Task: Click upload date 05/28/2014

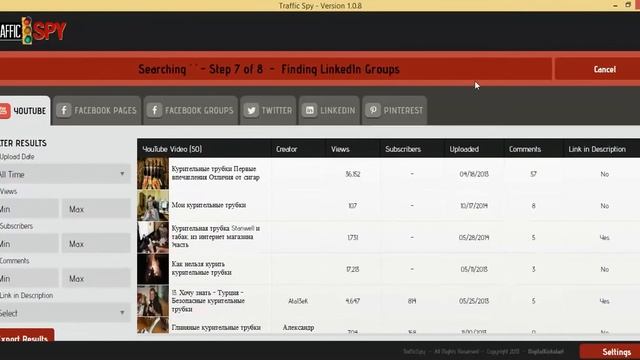Action: click(474, 238)
